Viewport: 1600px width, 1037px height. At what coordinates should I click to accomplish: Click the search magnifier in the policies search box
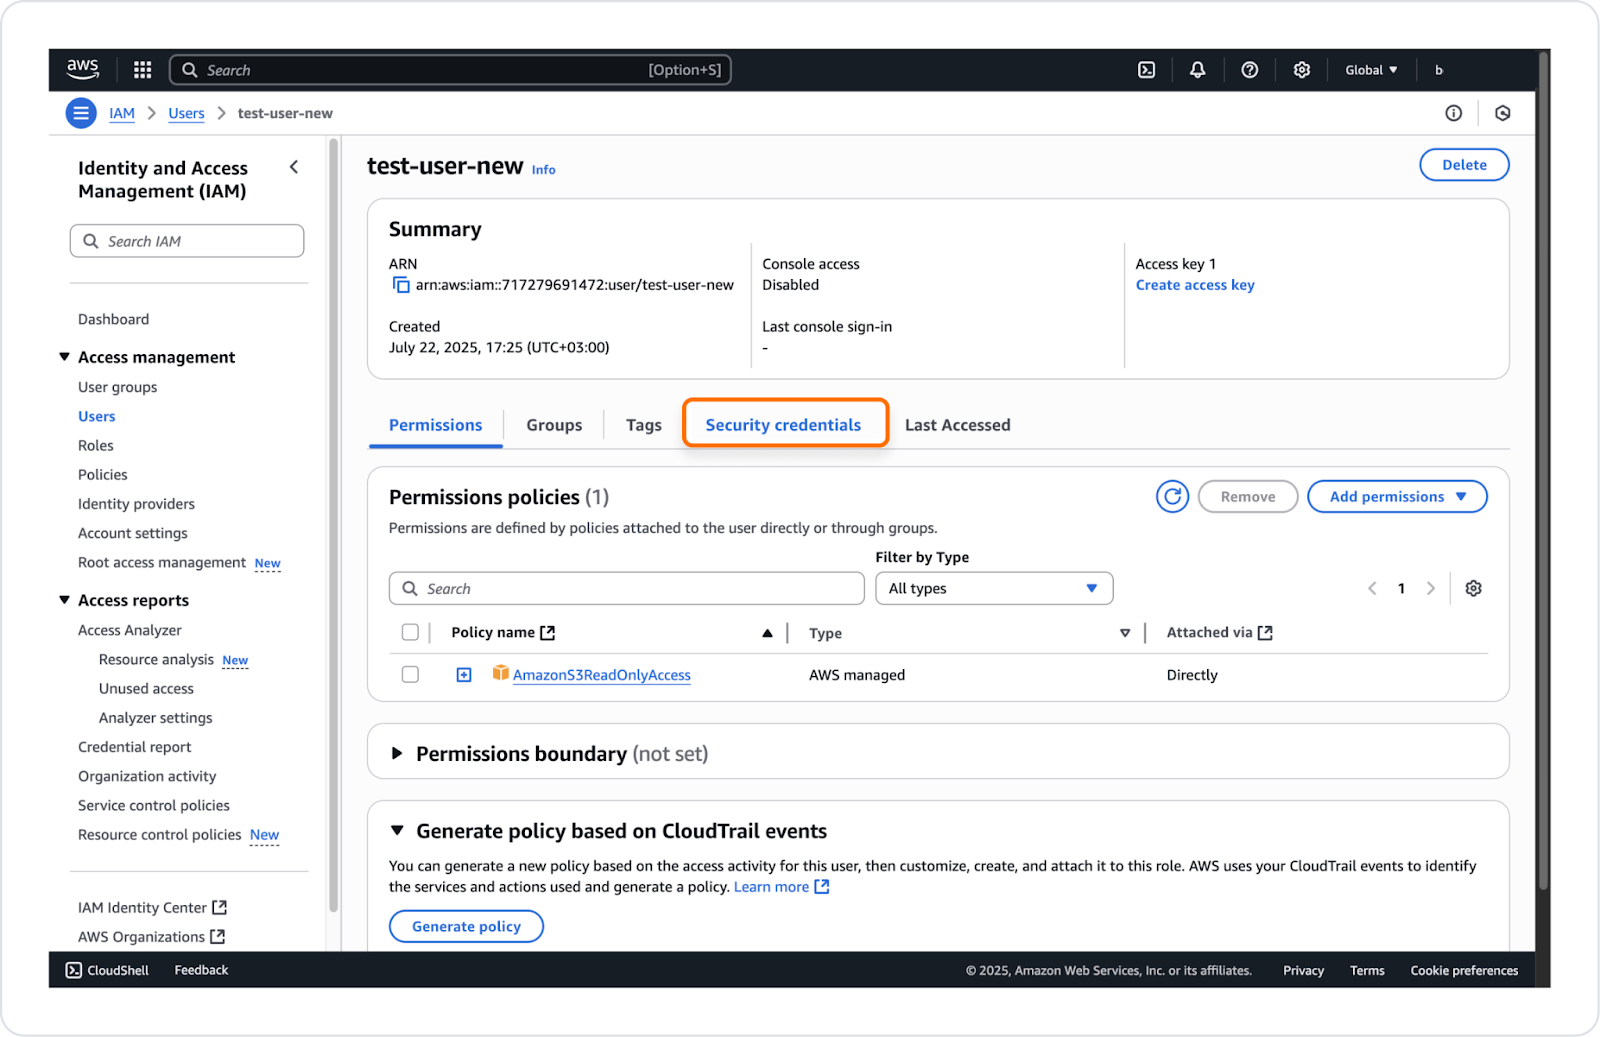point(410,588)
